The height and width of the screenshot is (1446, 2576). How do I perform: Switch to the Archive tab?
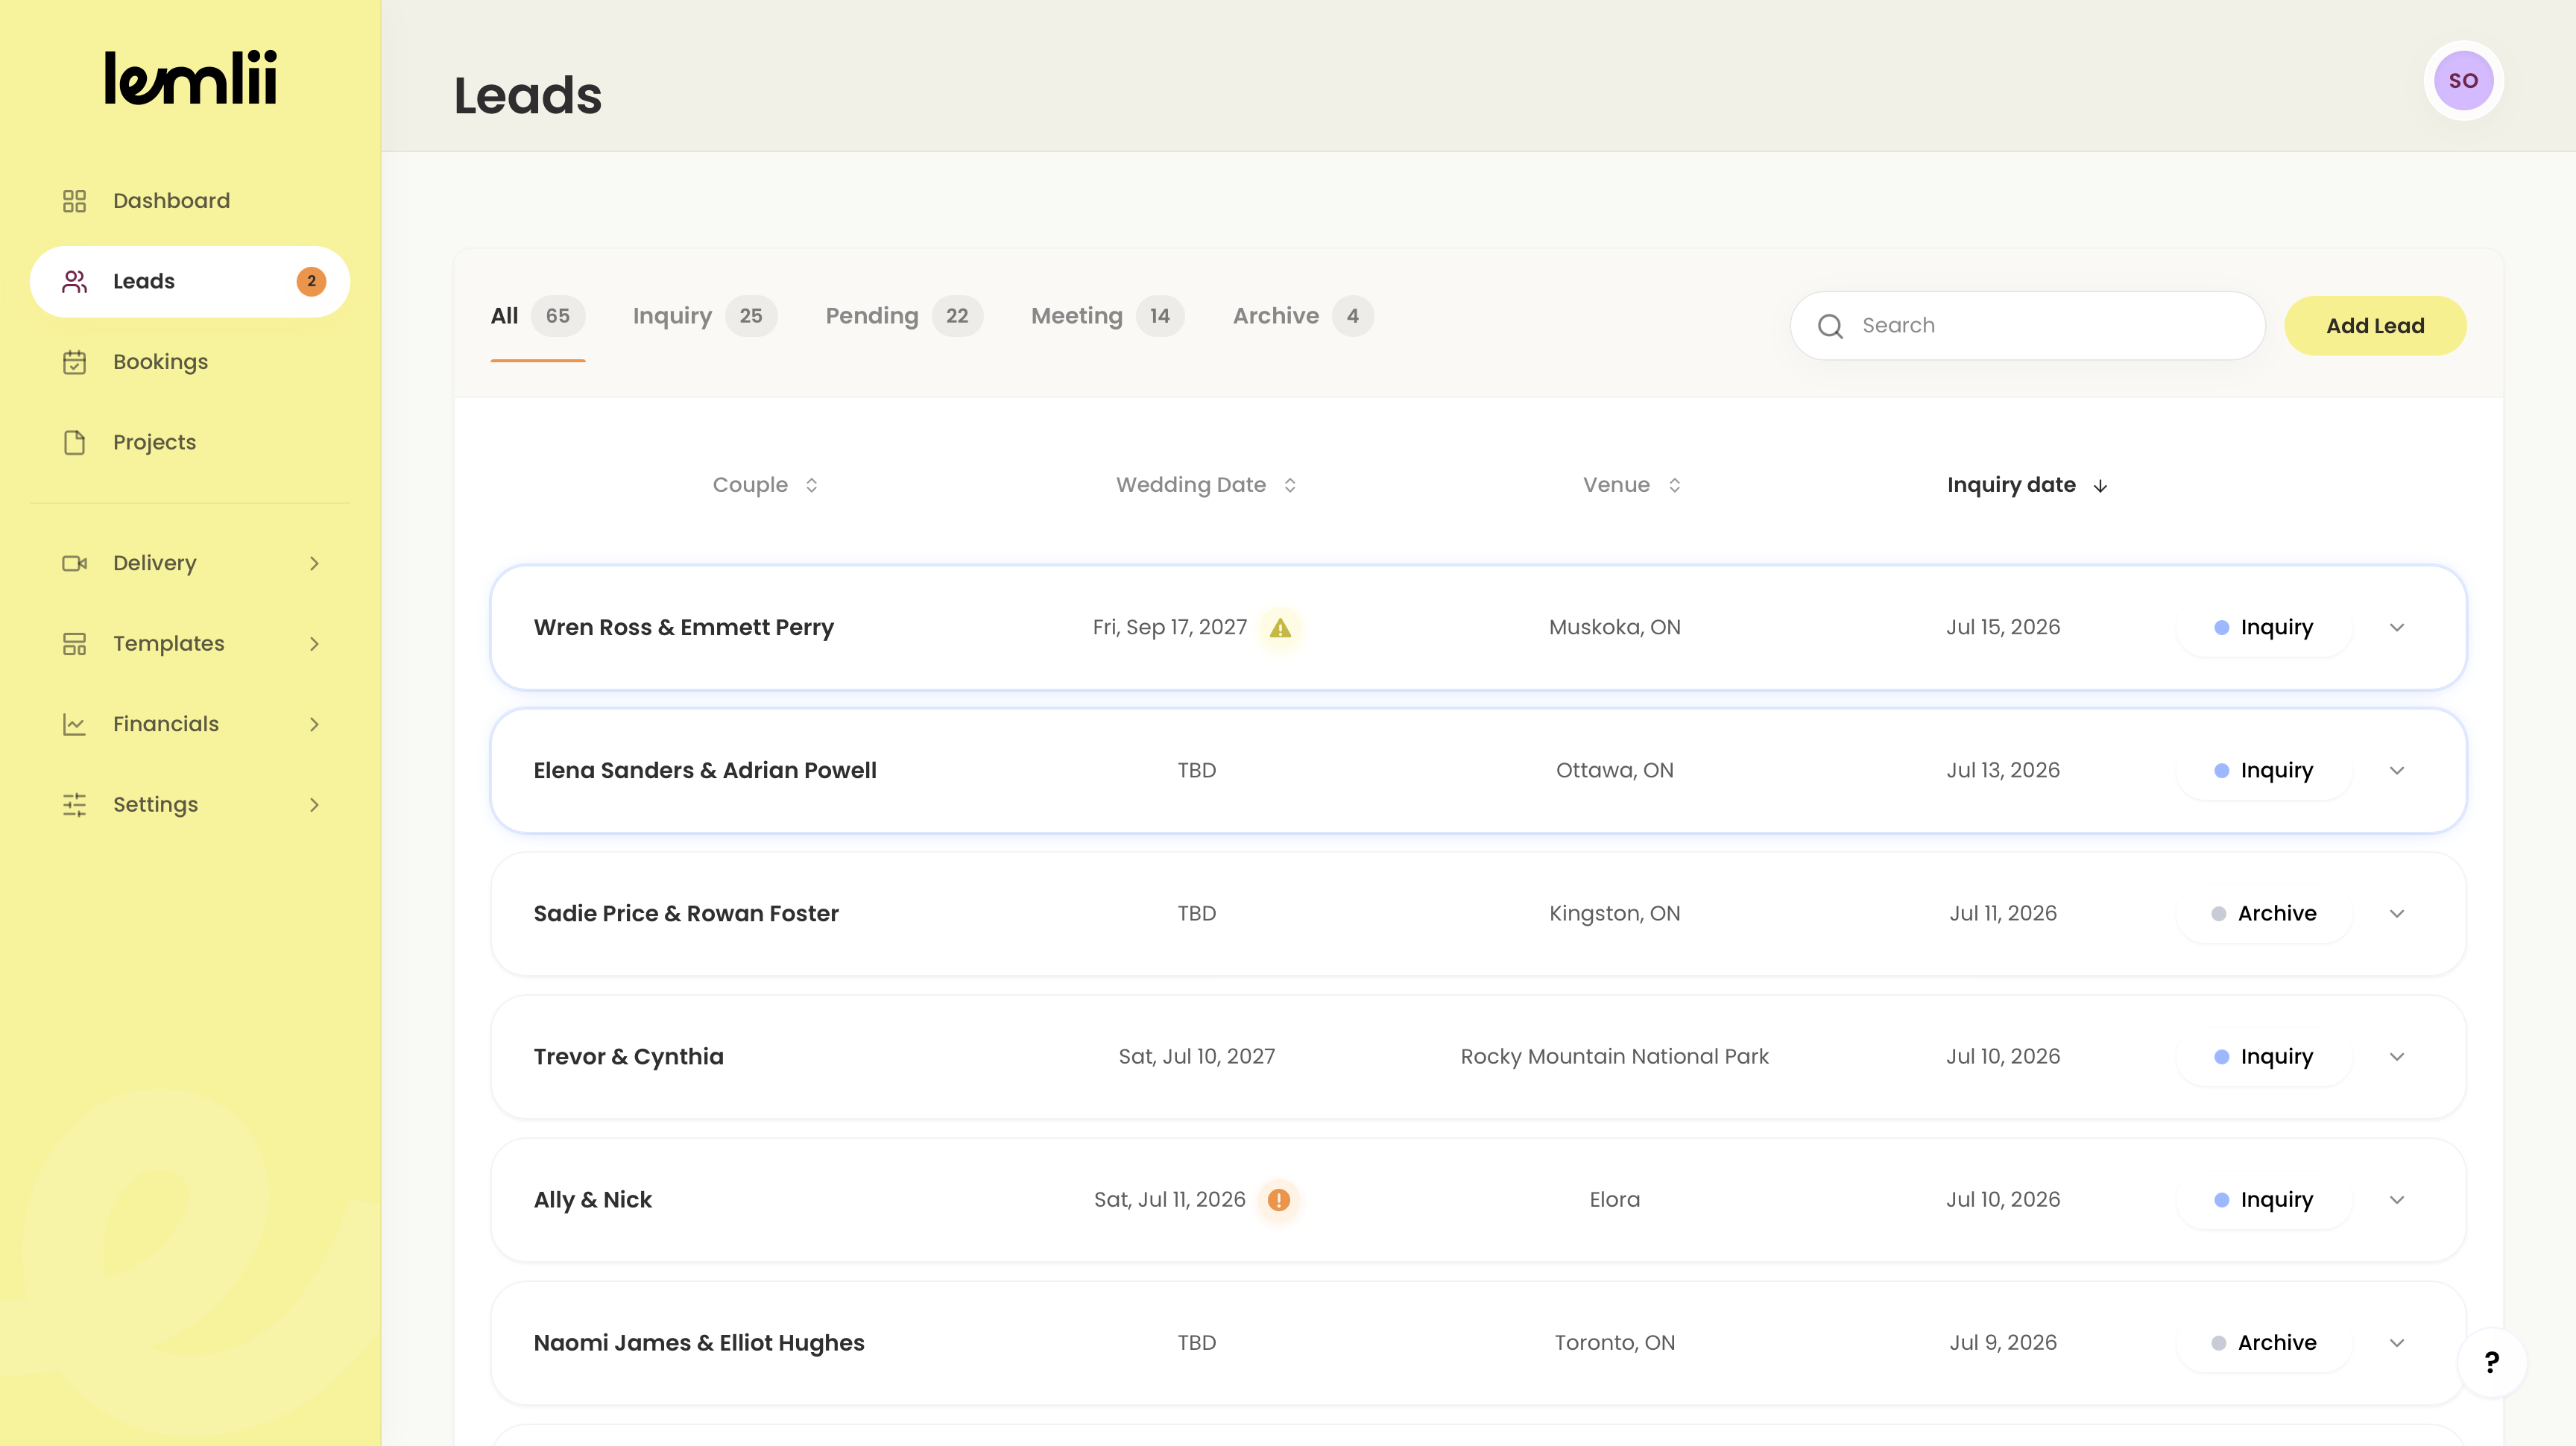pos(1303,316)
